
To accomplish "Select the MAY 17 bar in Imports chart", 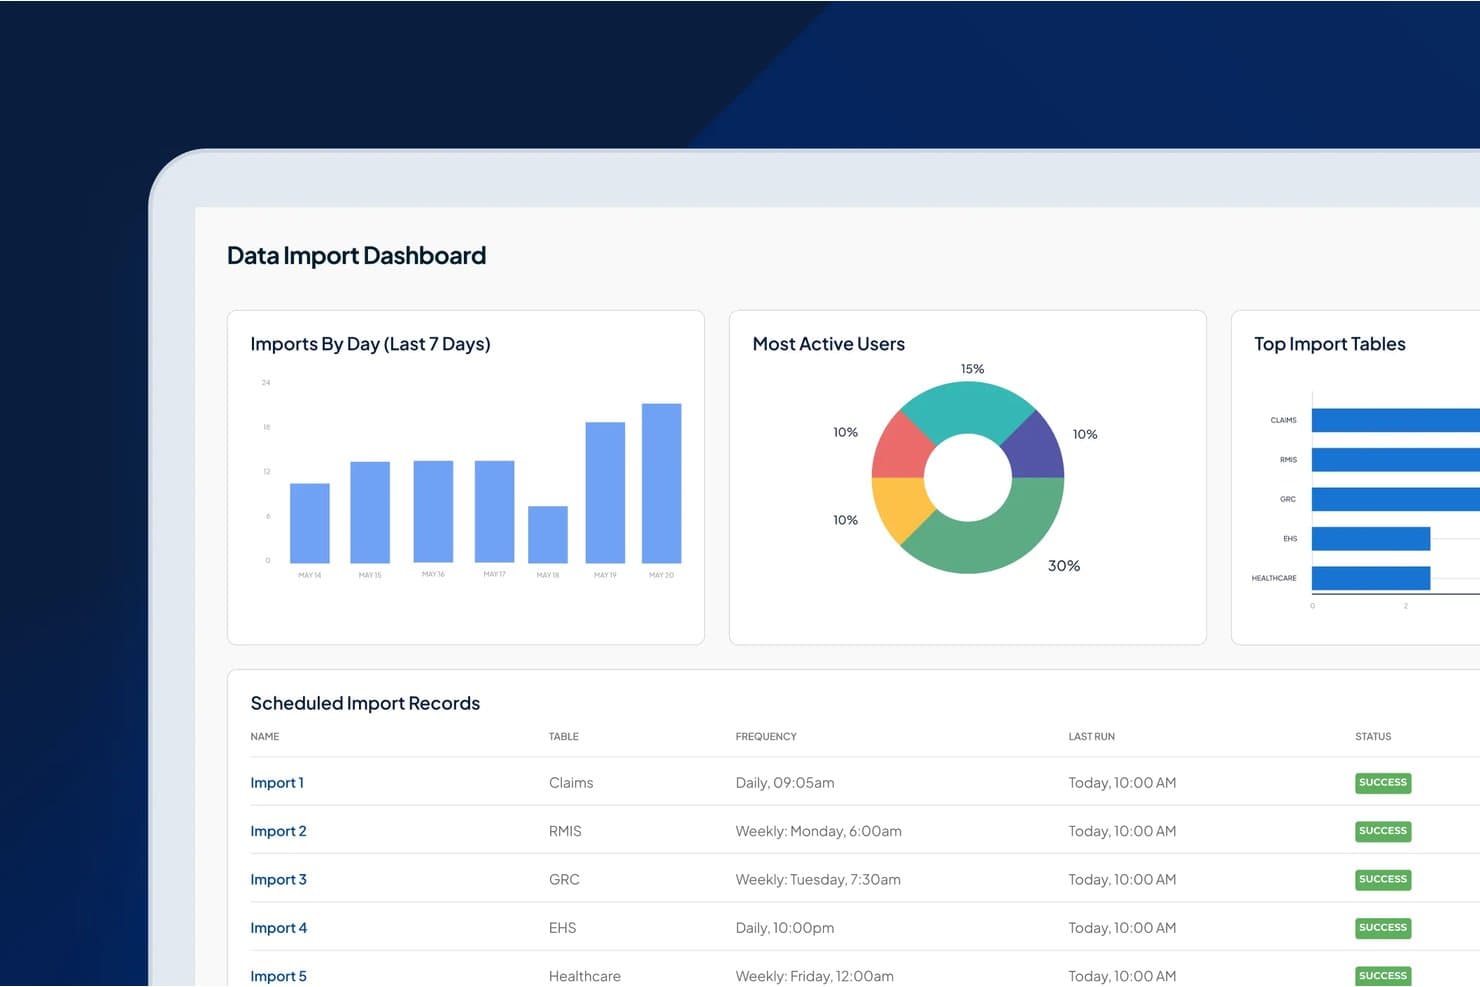I will 494,512.
